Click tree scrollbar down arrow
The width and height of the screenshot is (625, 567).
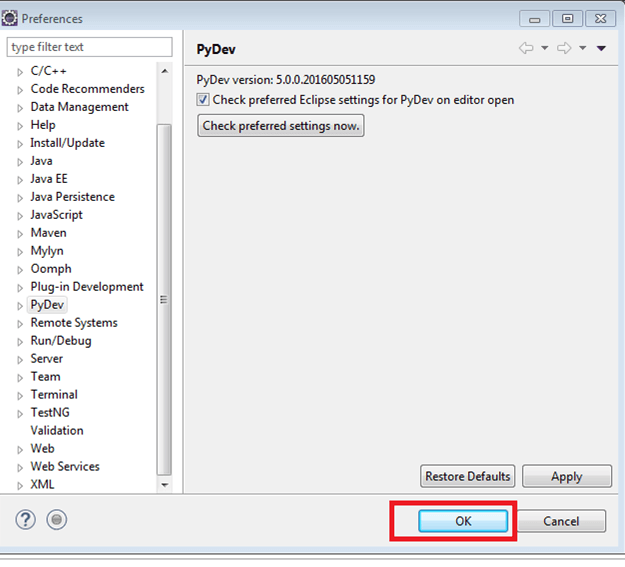click(165, 485)
